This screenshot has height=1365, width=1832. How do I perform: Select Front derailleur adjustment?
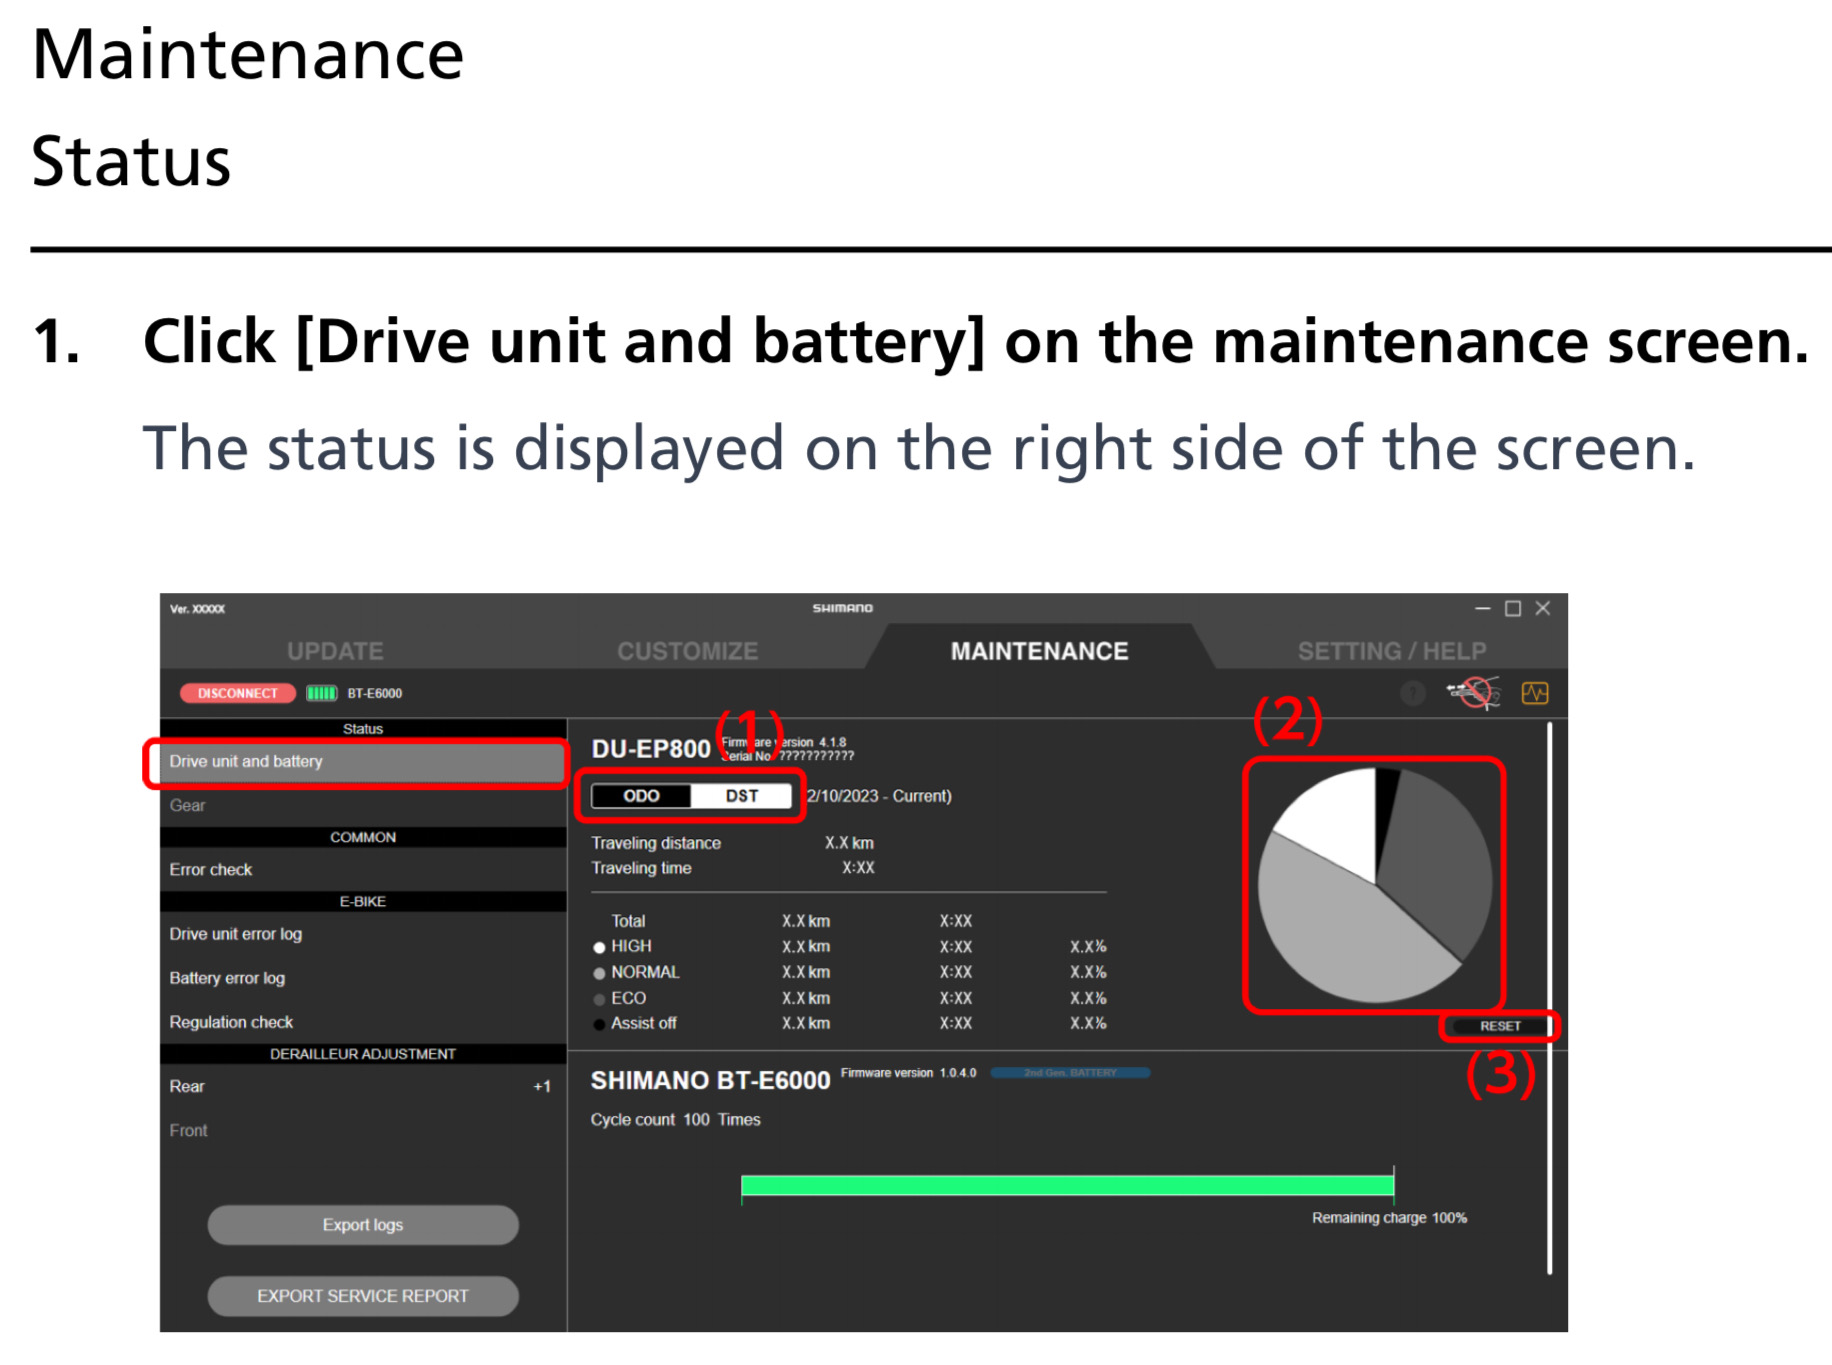362,1130
